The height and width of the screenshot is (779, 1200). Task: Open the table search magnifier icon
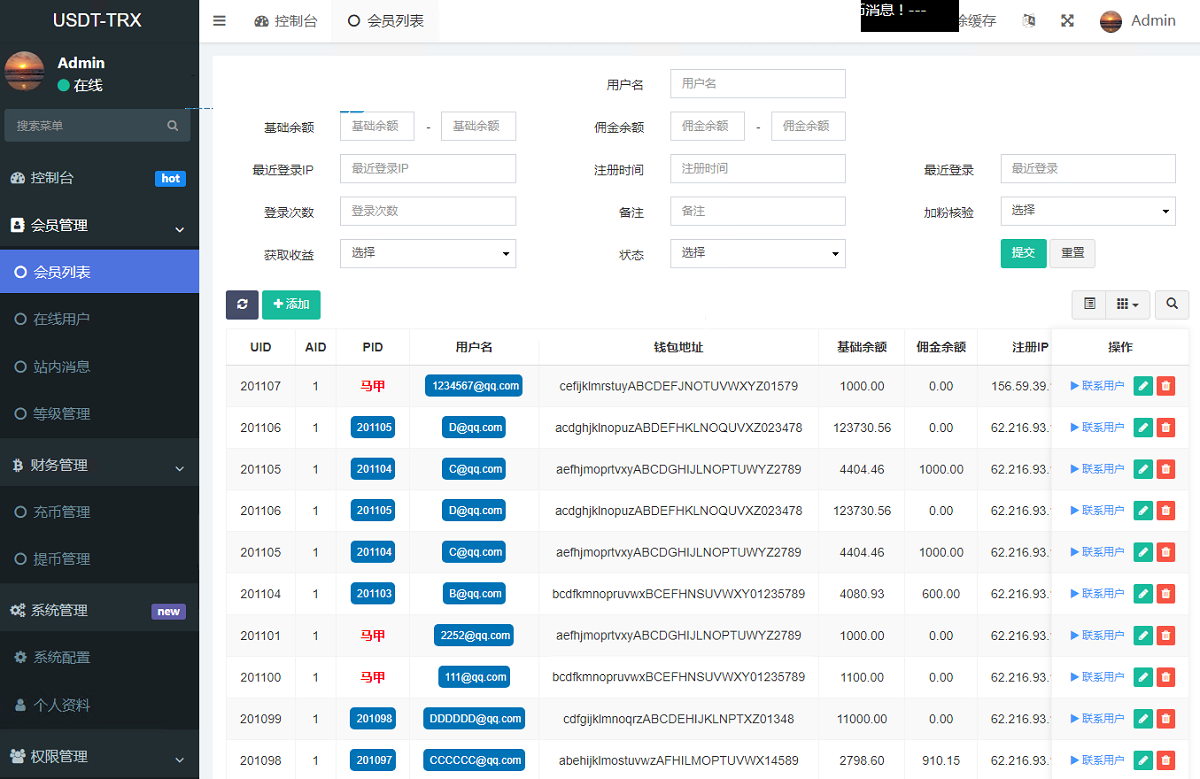point(1172,304)
